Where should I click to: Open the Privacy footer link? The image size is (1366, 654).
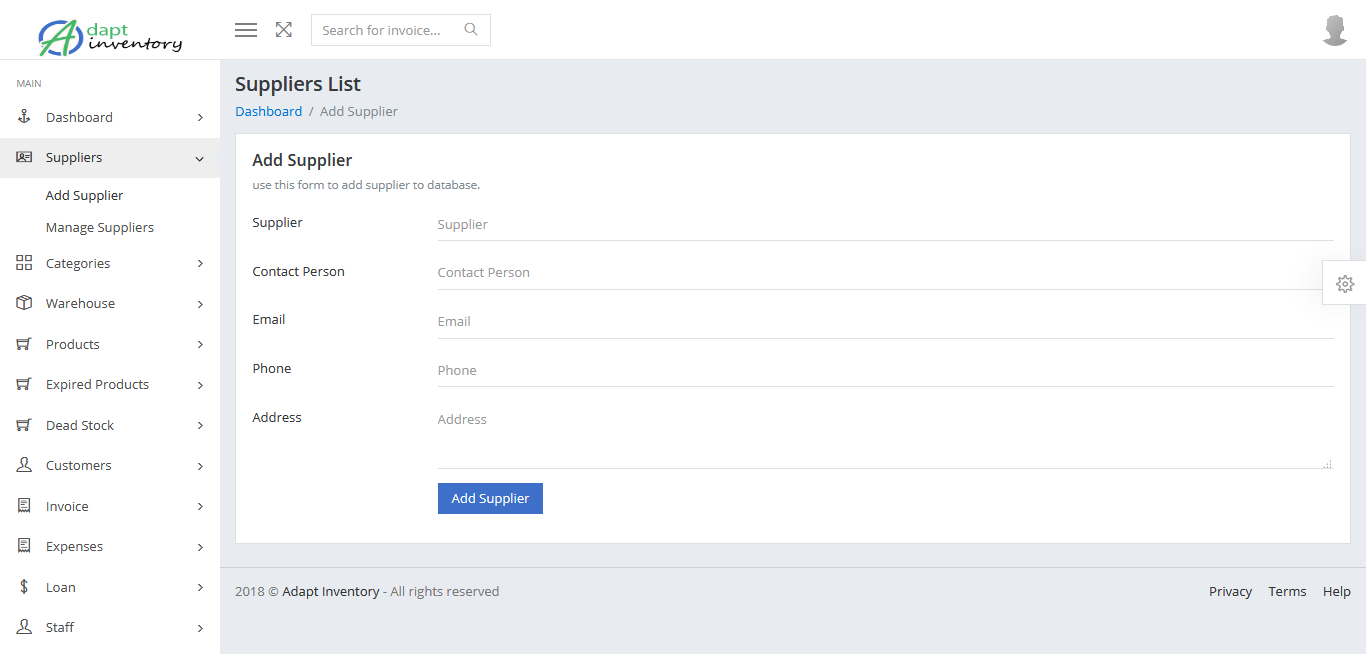1230,591
